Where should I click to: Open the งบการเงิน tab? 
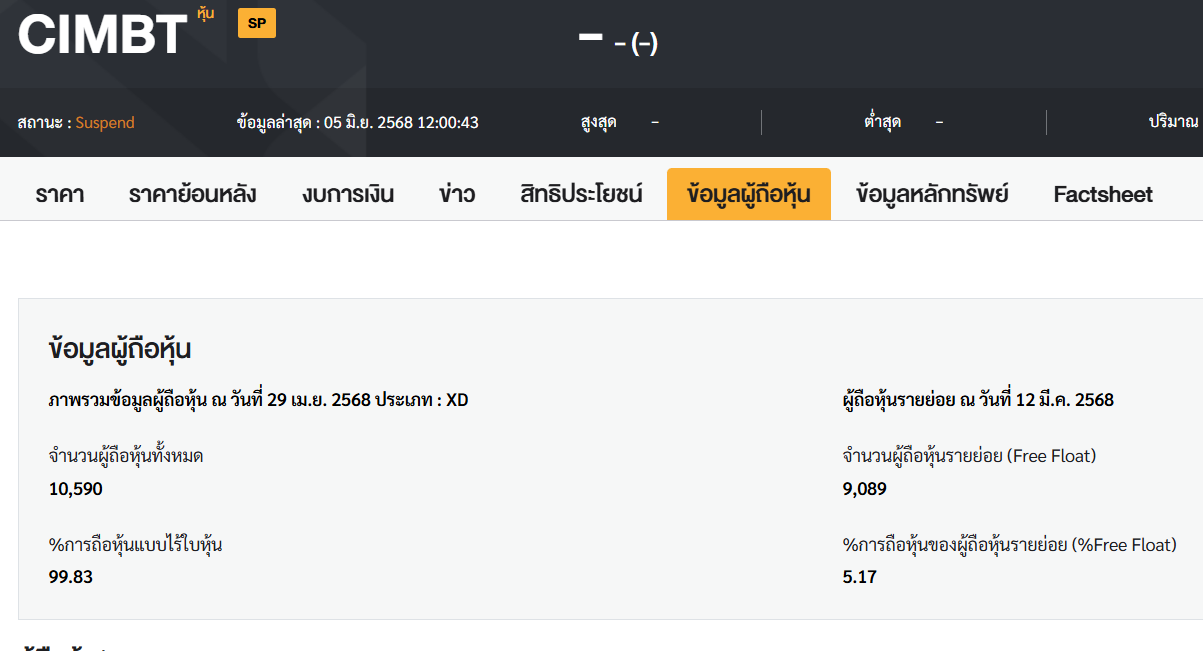coord(348,194)
